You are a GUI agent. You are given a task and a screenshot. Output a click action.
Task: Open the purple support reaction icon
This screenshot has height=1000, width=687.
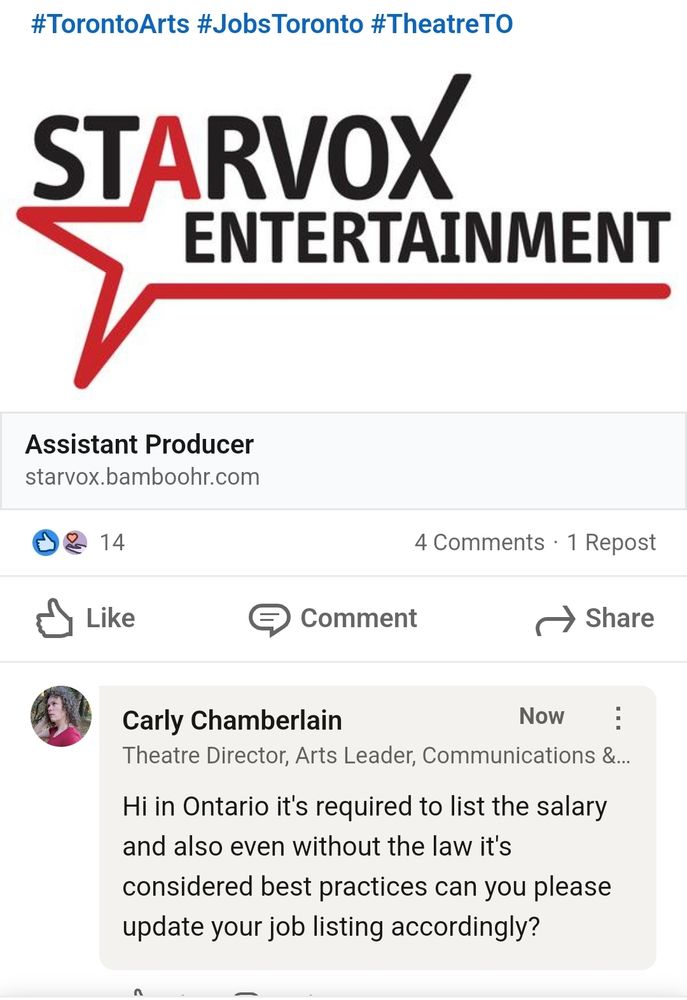pos(75,543)
